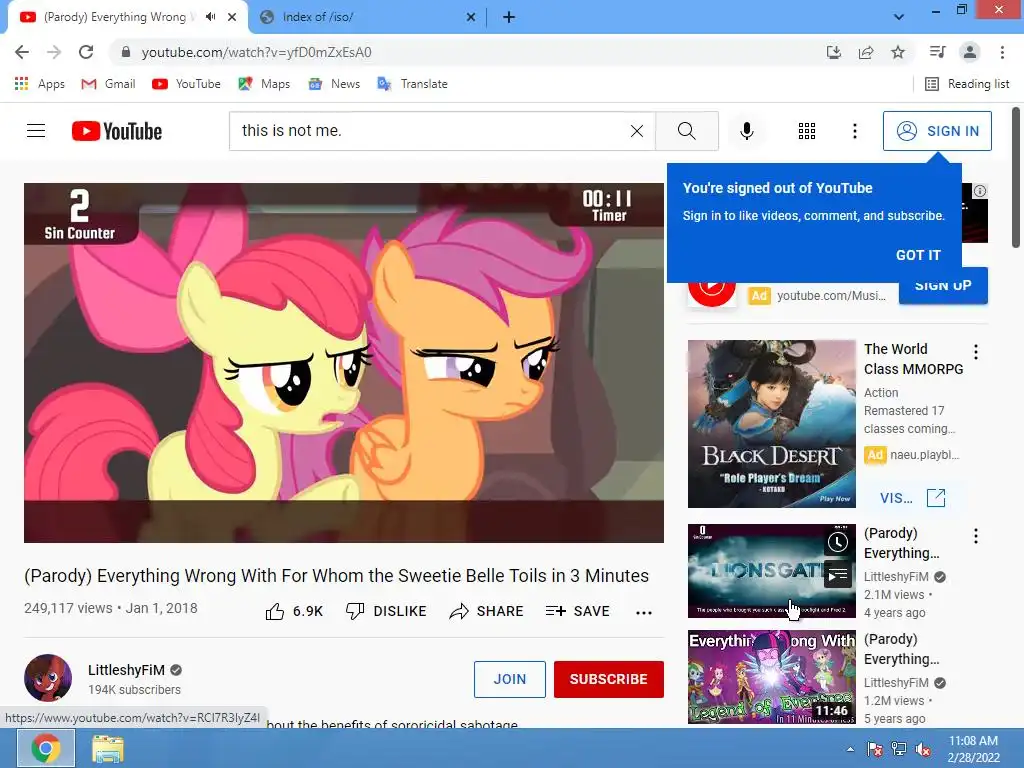Image resolution: width=1024 pixels, height=768 pixels.
Task: Open Gmail bookmark
Action: click(108, 84)
